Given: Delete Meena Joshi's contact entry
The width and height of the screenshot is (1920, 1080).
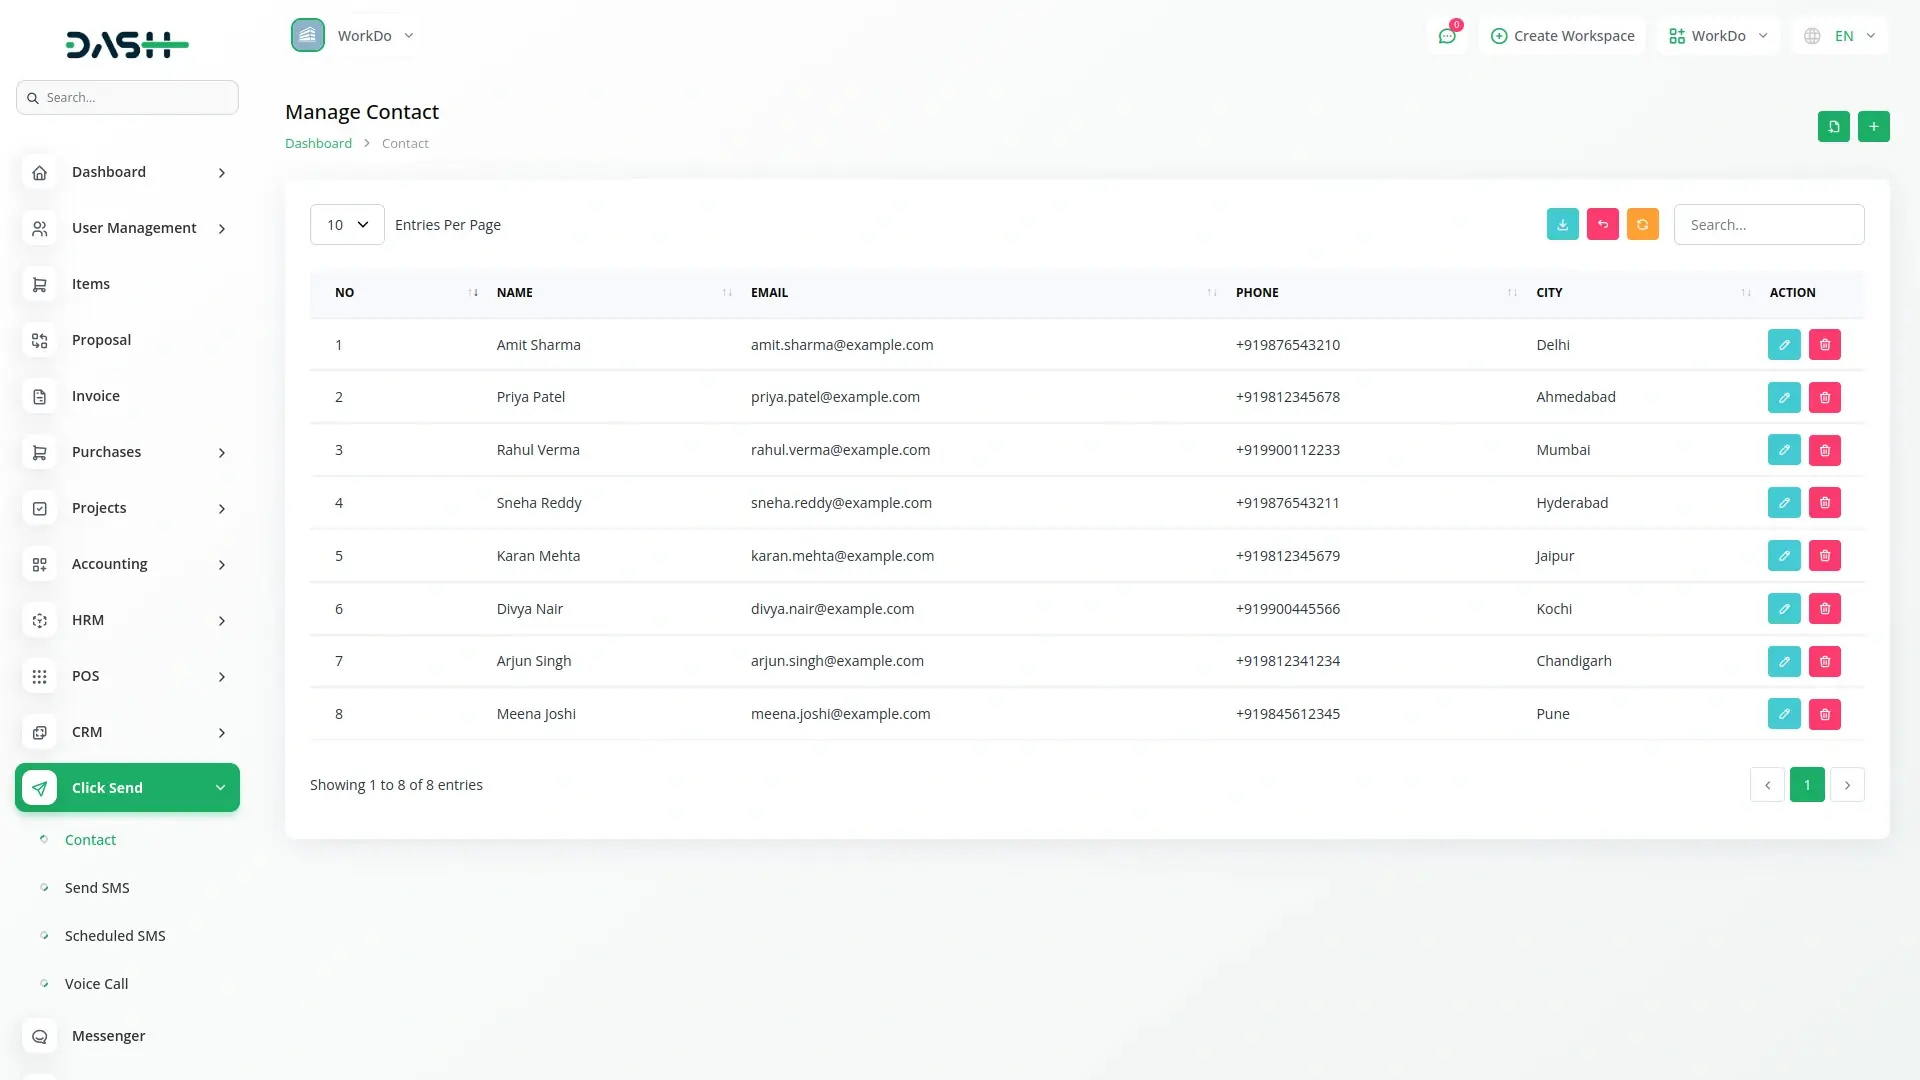Looking at the screenshot, I should coord(1824,714).
